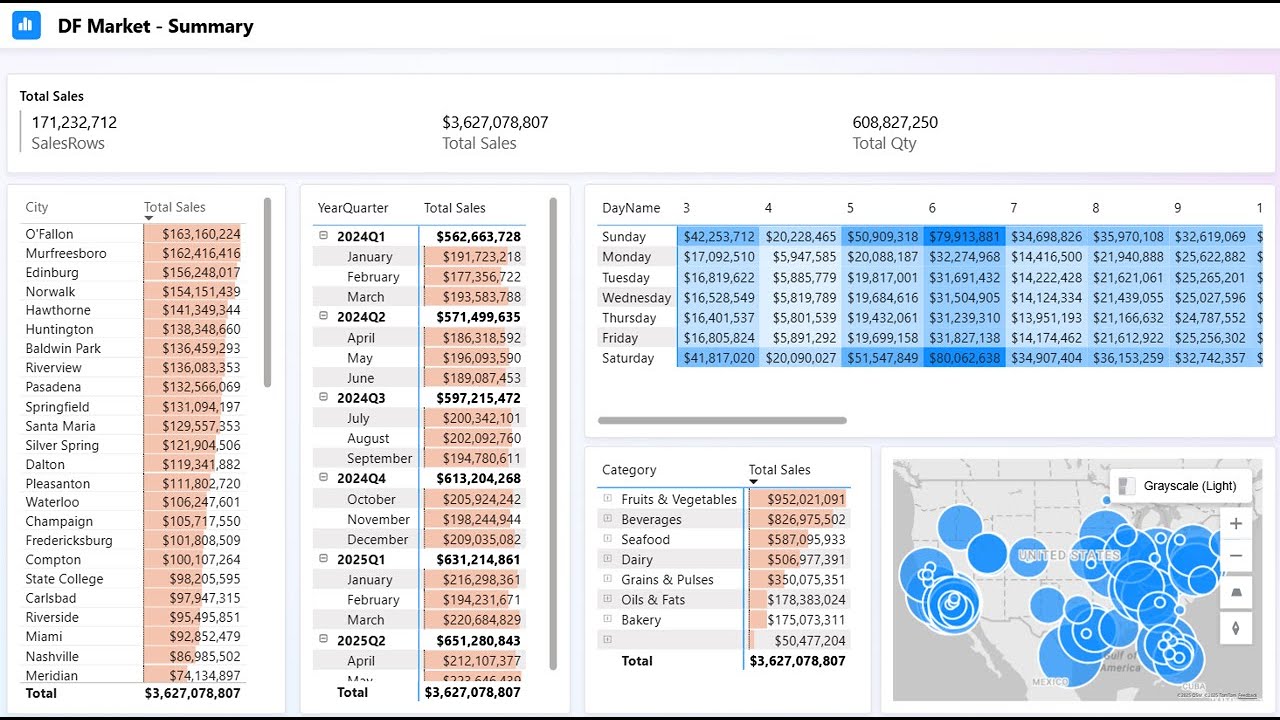The width and height of the screenshot is (1280, 720).
Task: Click the 171,232,712 SalesRows card value
Action: tap(74, 122)
